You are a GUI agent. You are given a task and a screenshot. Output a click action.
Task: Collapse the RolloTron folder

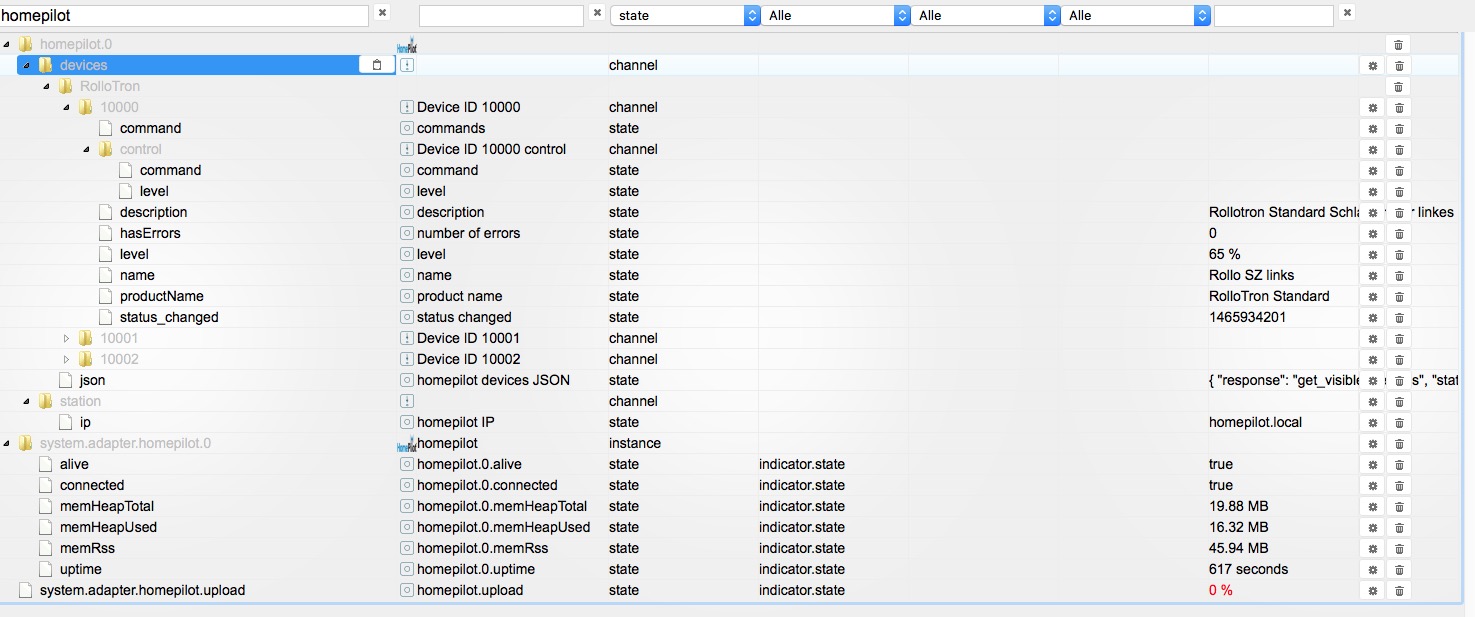[x=47, y=86]
